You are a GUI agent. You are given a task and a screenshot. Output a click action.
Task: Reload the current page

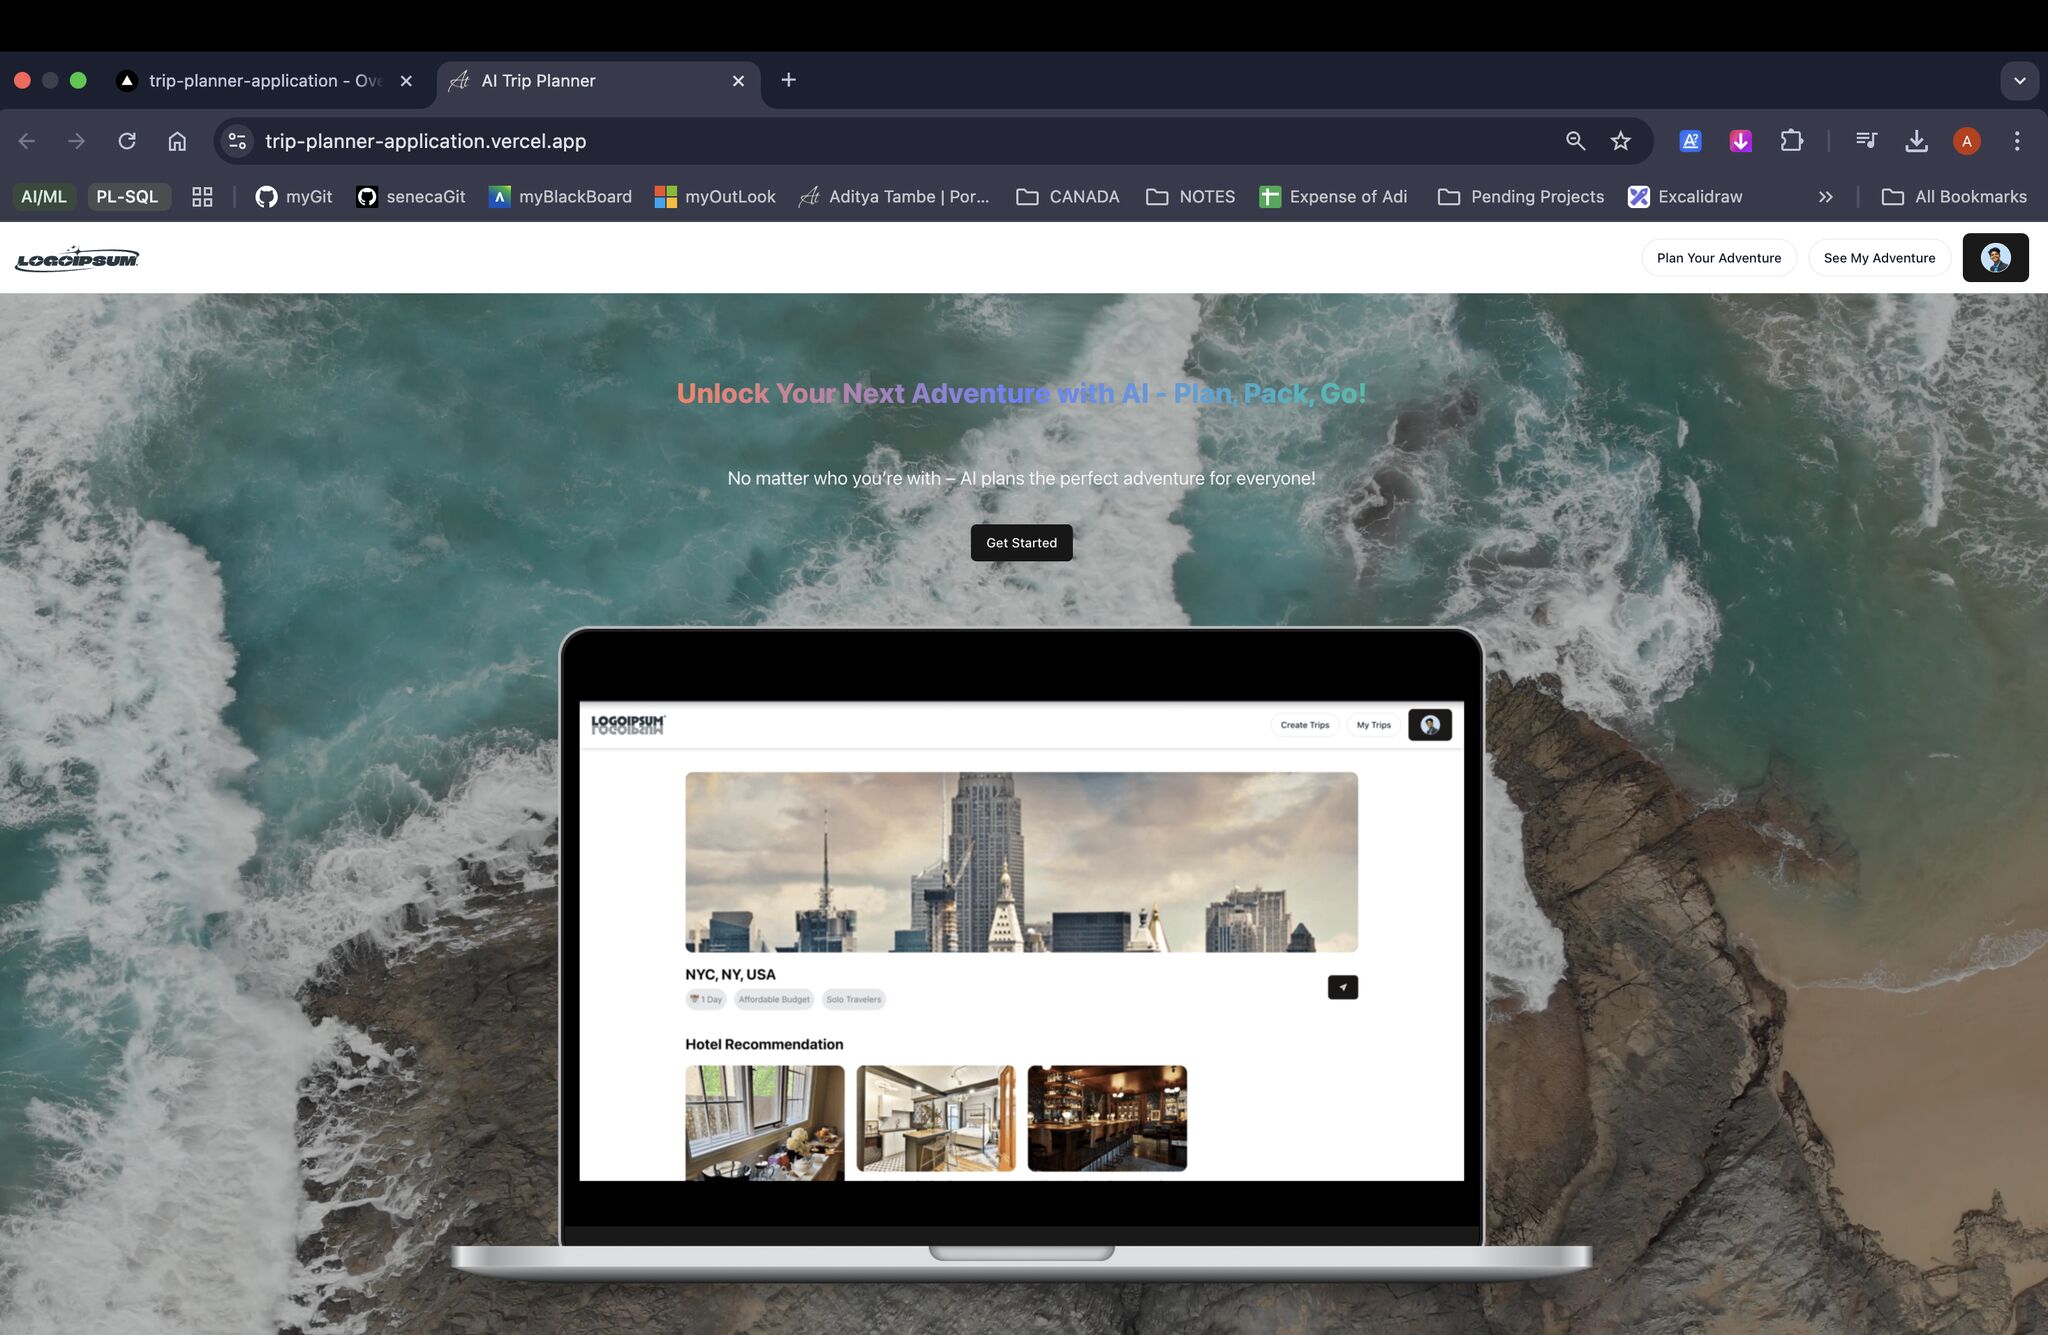(x=127, y=141)
